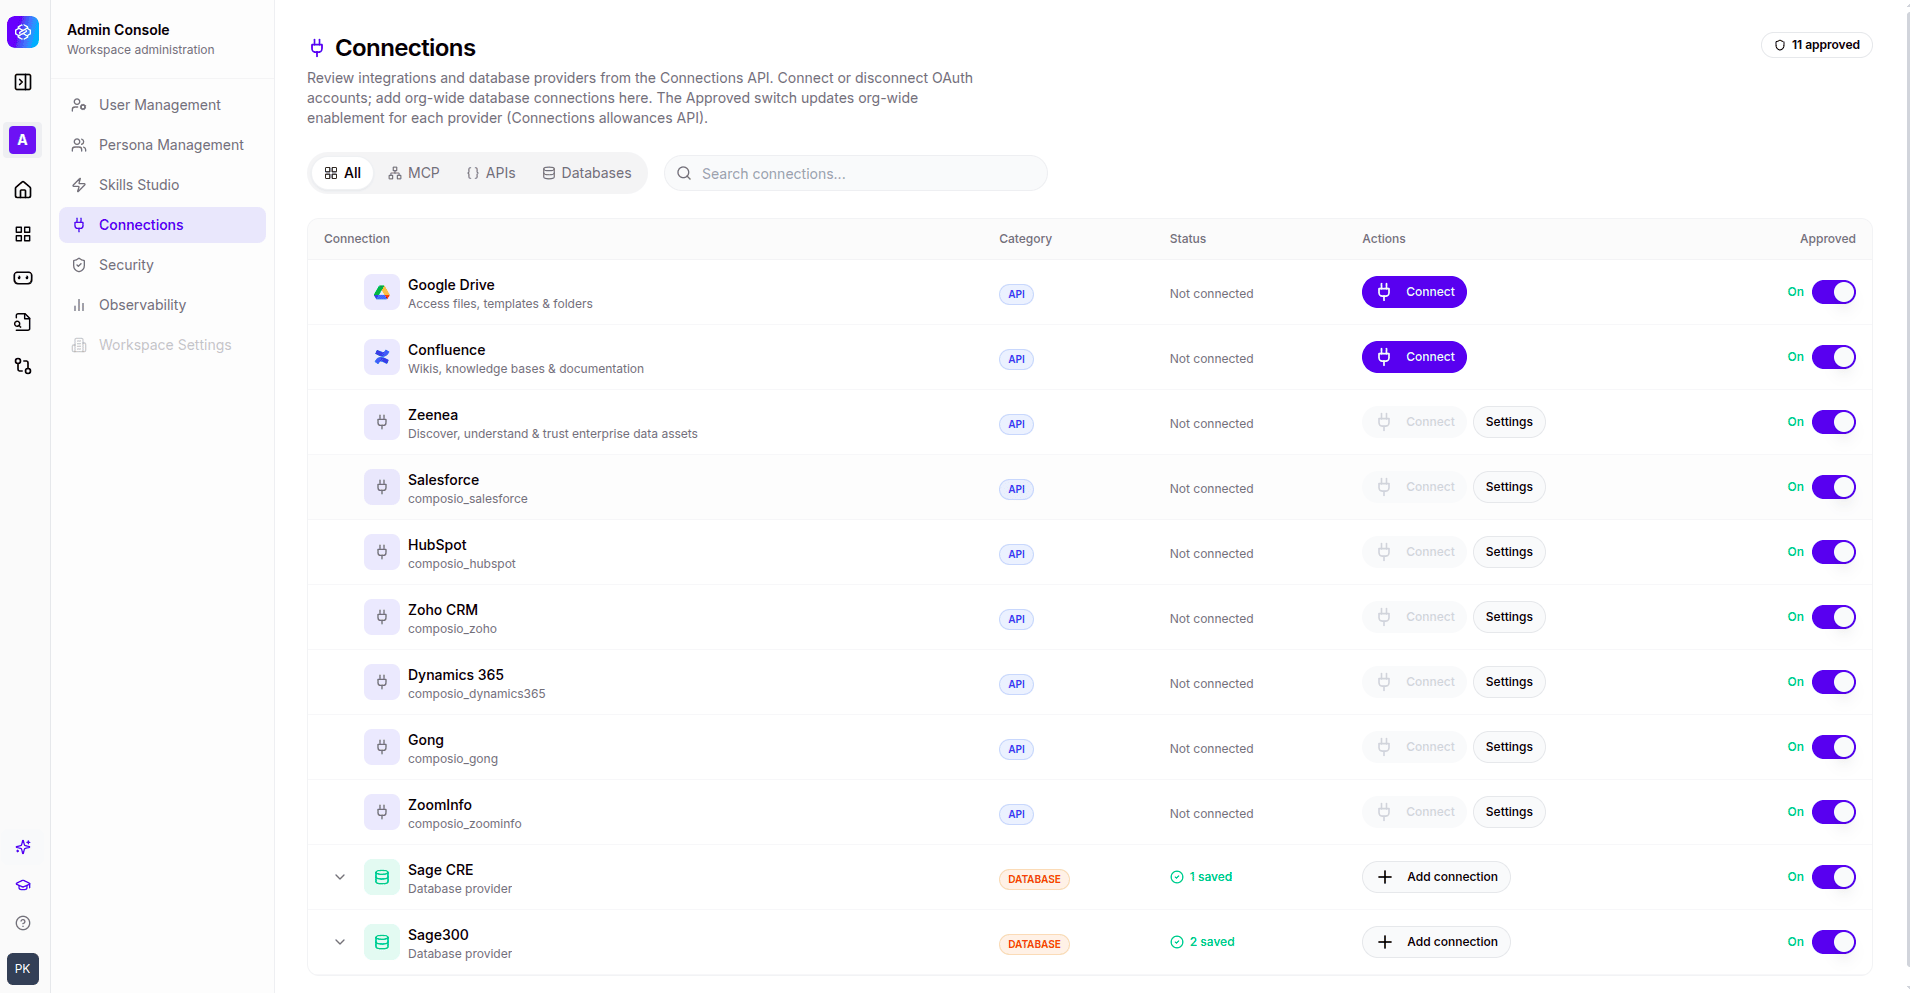Viewport: 1910px width, 993px height.
Task: Click the Sage300 database icon
Action: (382, 942)
